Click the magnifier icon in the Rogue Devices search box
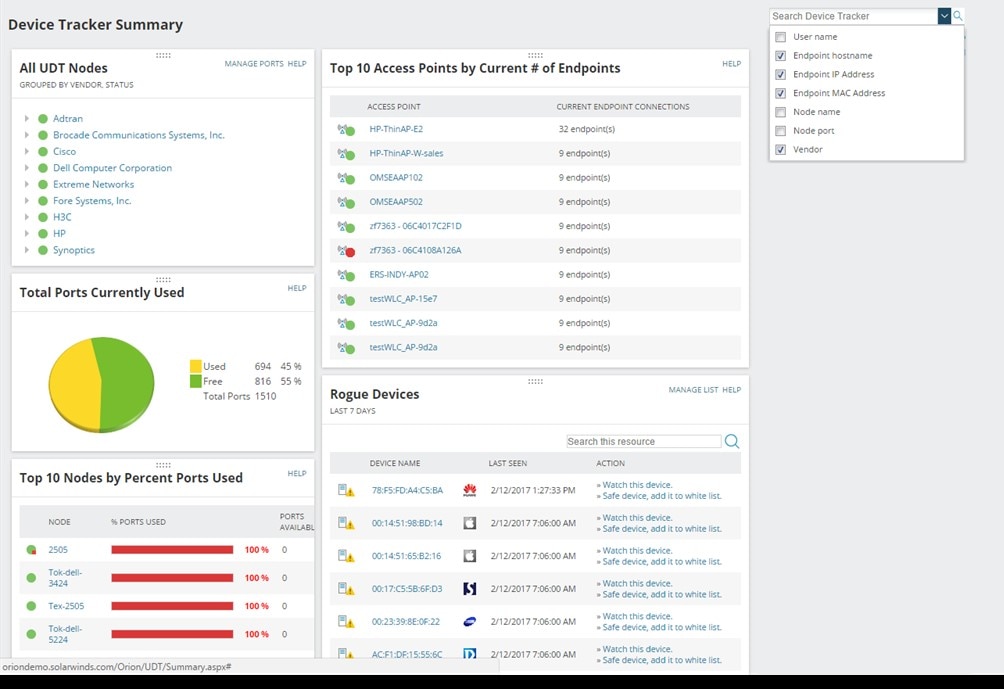 pyautogui.click(x=732, y=440)
